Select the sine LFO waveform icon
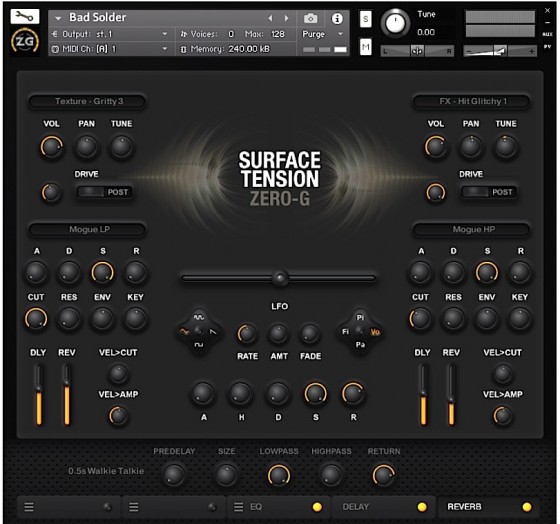The height and width of the screenshot is (524, 560). (199, 317)
